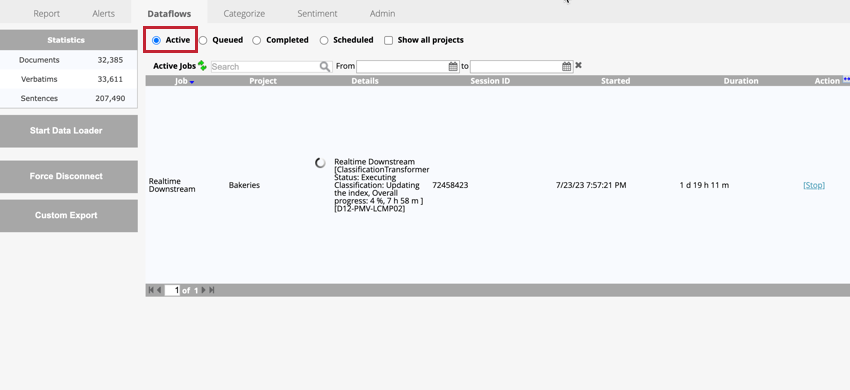The height and width of the screenshot is (390, 850).
Task: Go to the first page
Action: pos(151,290)
